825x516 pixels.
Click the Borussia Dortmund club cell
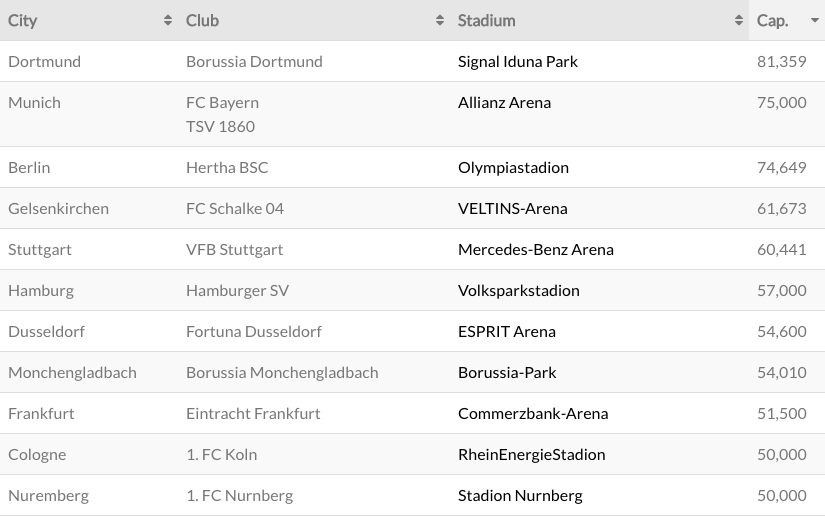pos(254,62)
